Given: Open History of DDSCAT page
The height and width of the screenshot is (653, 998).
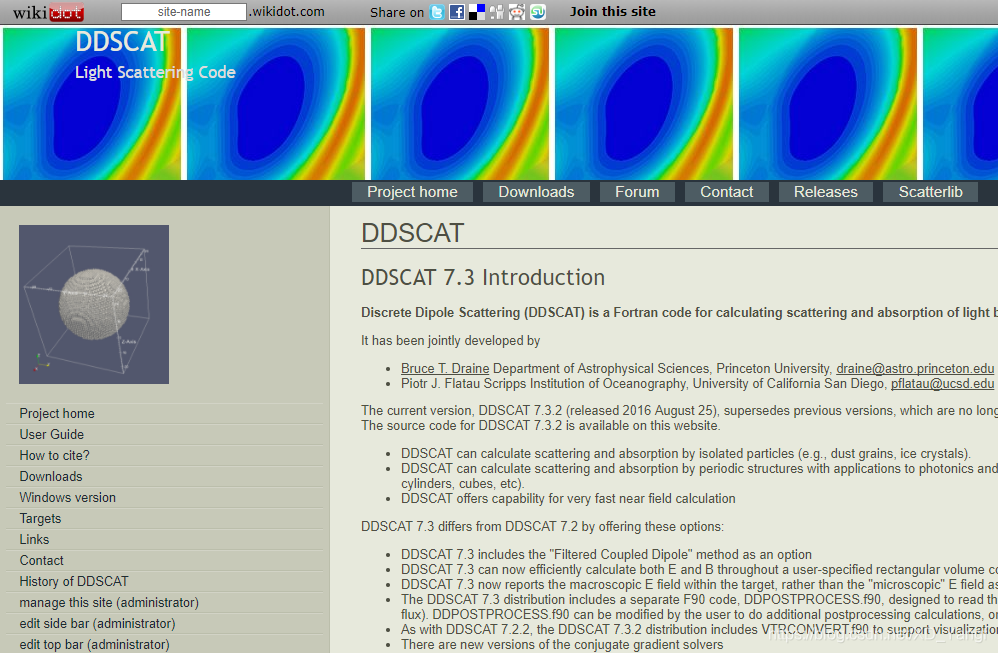Looking at the screenshot, I should pyautogui.click(x=74, y=582).
